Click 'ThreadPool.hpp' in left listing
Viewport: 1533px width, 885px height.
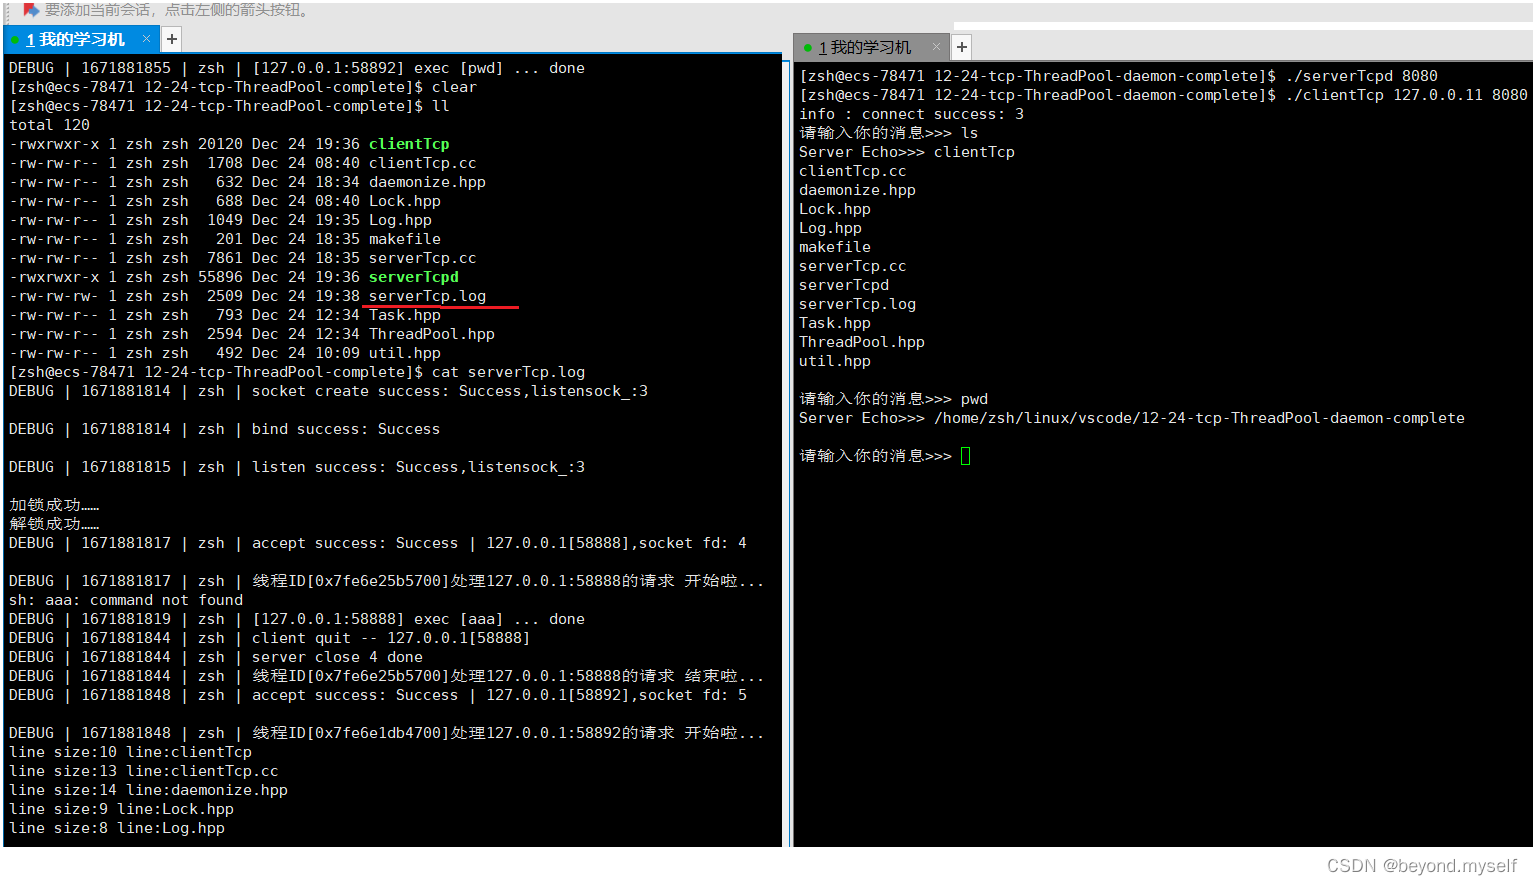[432, 334]
